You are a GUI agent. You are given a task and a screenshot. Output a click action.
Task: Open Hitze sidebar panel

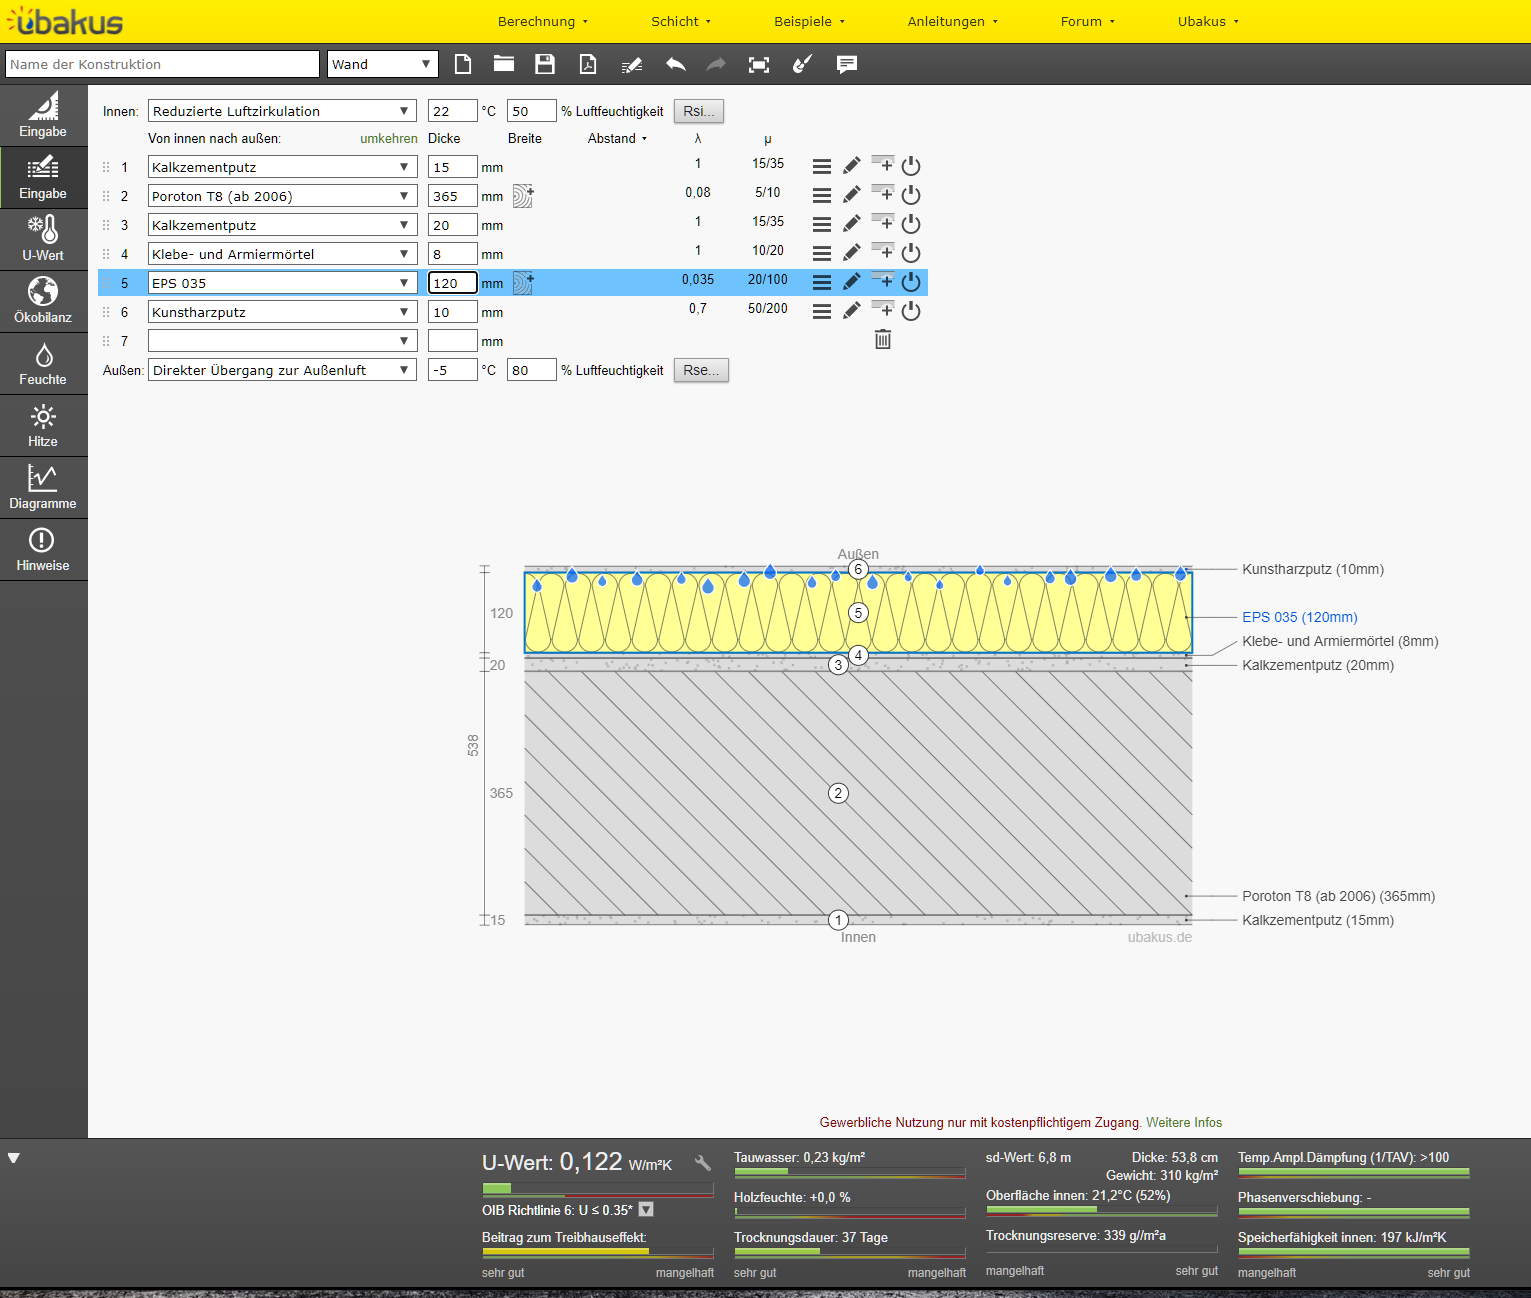[43, 426]
